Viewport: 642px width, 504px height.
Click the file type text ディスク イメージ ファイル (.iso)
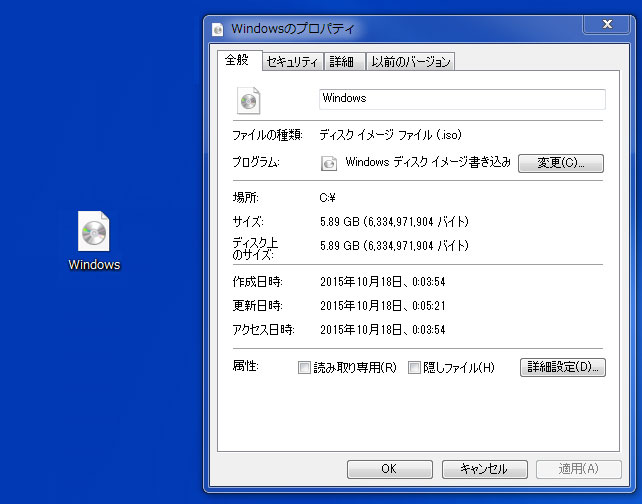tap(391, 135)
